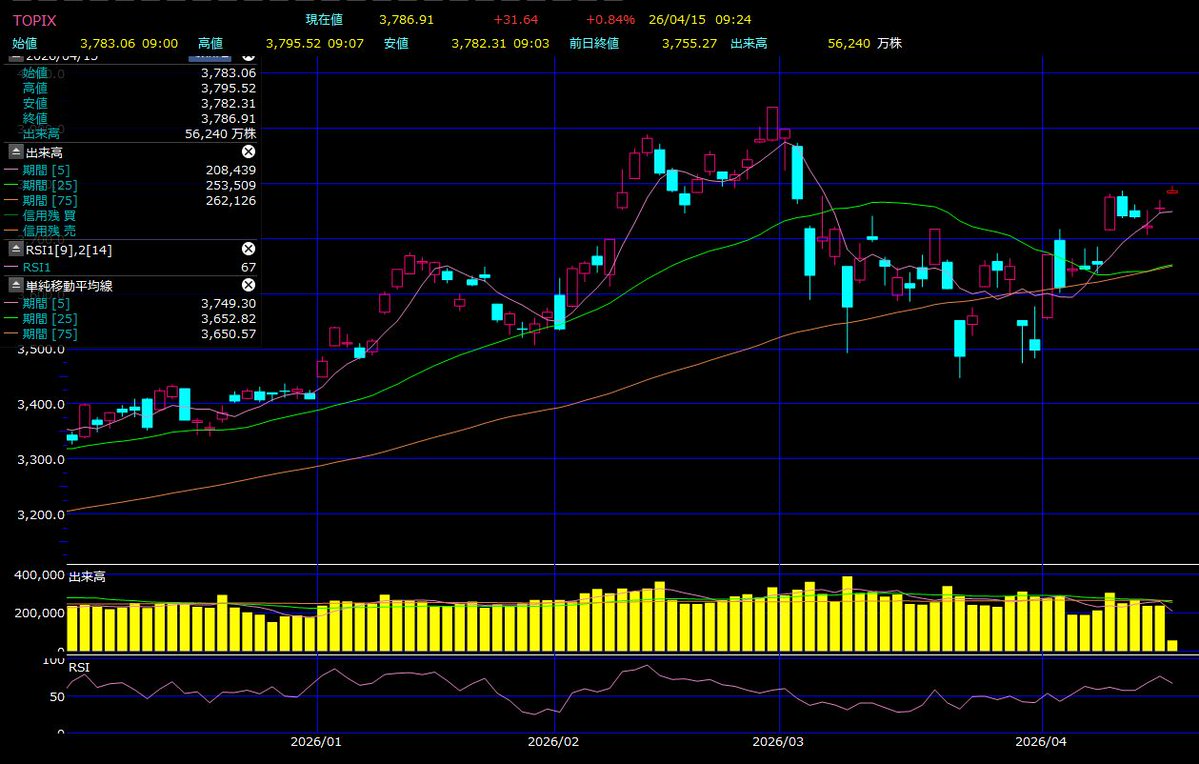The height and width of the screenshot is (764, 1199).
Task: Click the 2026/04 date marker
Action: click(1041, 742)
